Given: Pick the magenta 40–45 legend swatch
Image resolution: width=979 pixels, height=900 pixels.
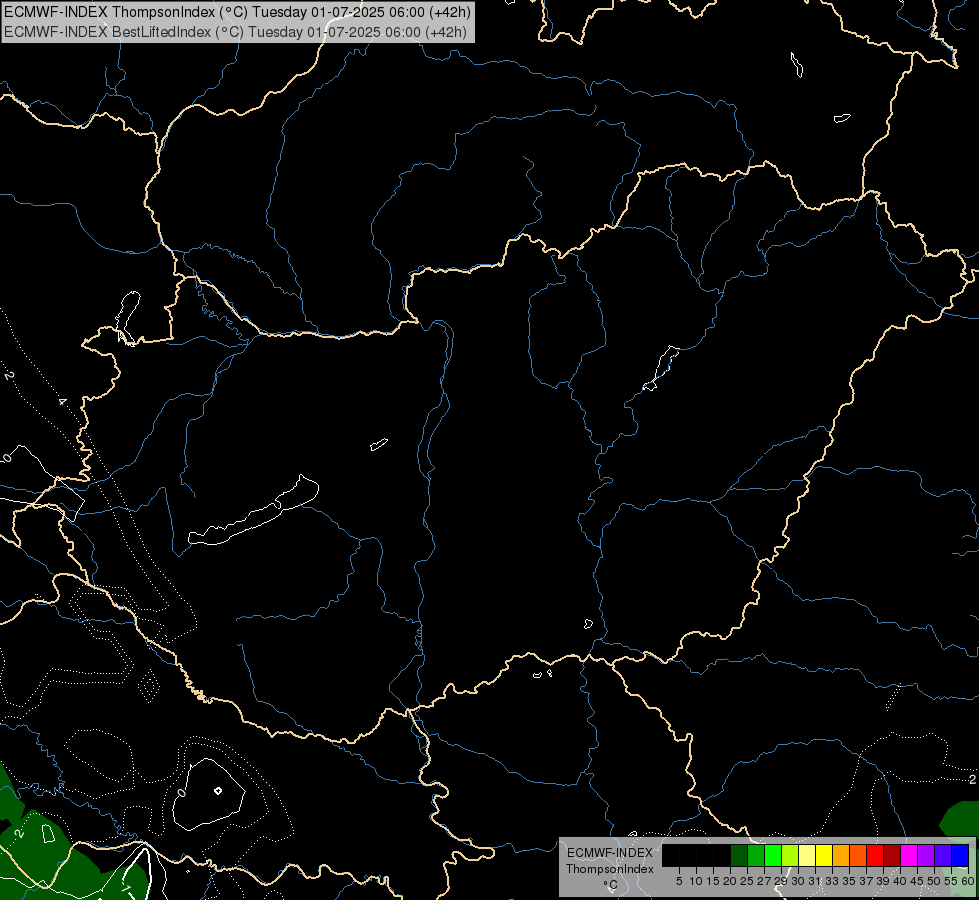Looking at the screenshot, I should pyautogui.click(x=909, y=856).
